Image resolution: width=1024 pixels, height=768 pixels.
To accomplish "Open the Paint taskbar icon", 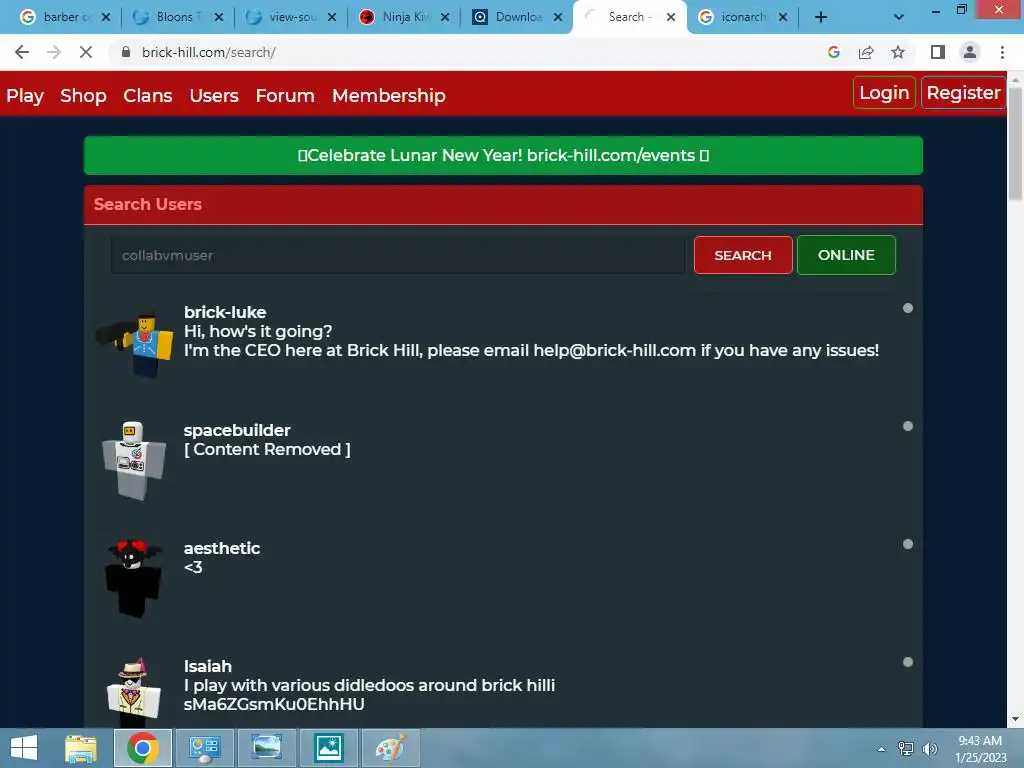I will pos(391,748).
